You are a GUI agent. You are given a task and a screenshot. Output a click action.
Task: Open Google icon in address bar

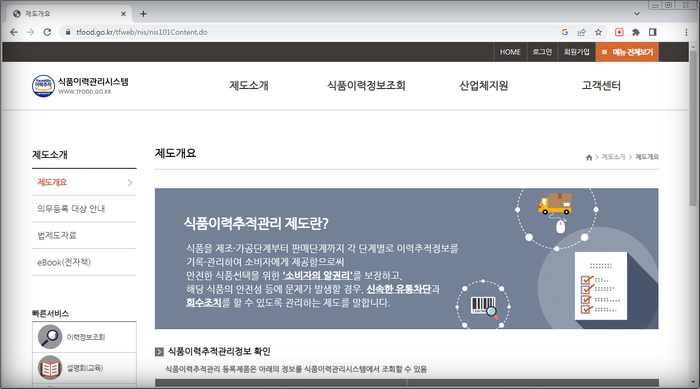pos(565,32)
